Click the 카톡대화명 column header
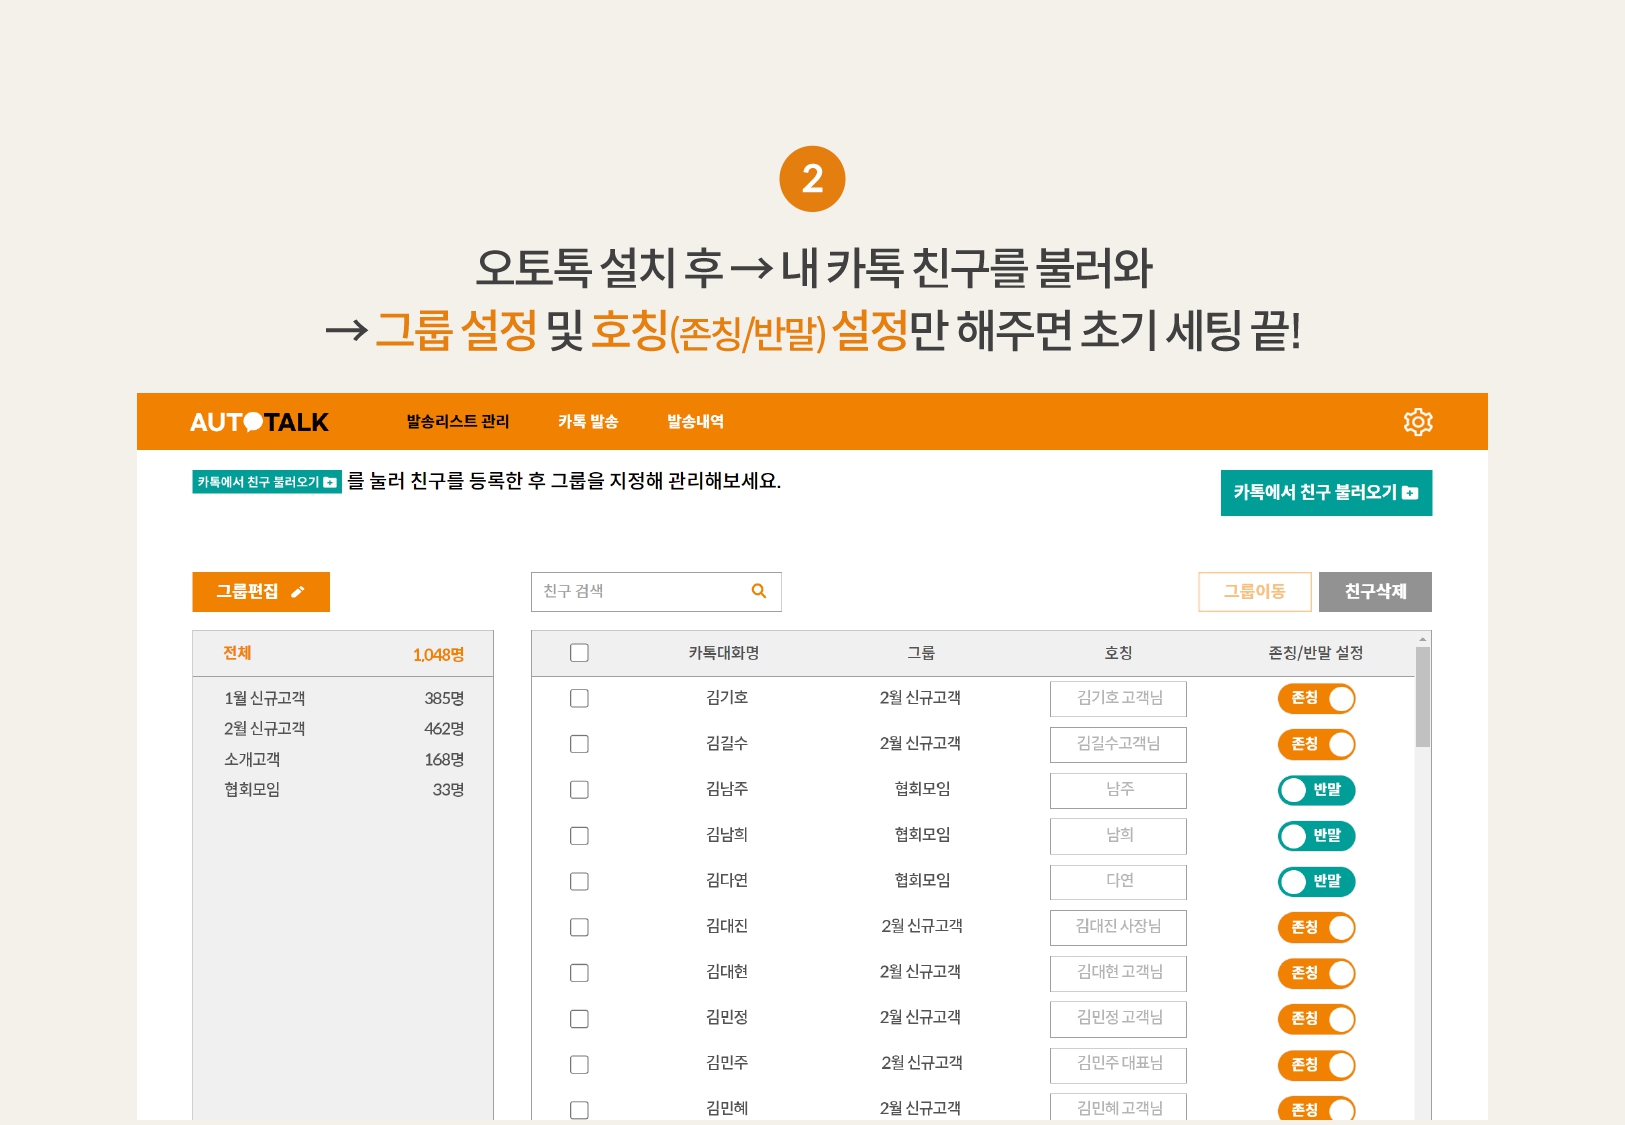 click(x=724, y=653)
